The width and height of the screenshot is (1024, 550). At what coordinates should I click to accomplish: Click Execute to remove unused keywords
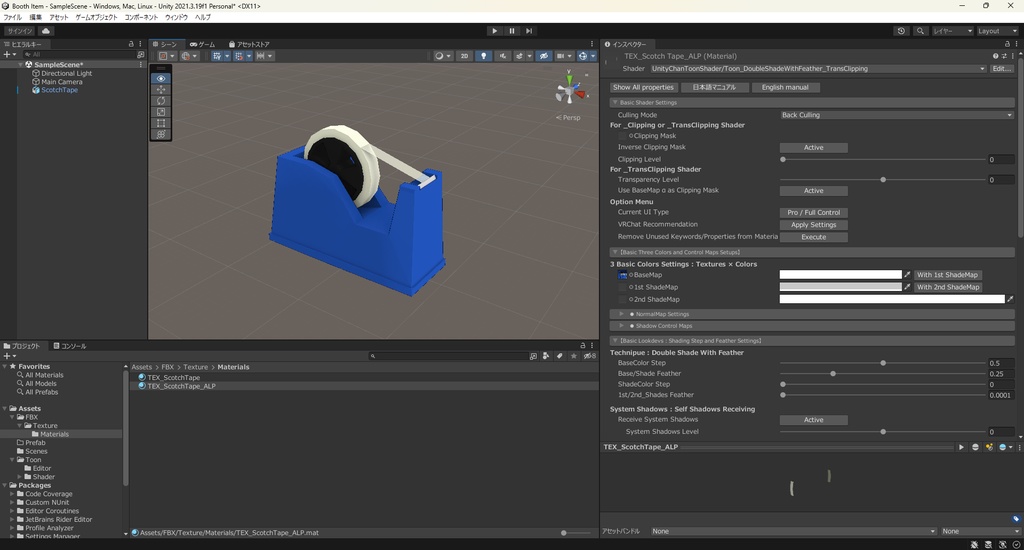pos(814,237)
